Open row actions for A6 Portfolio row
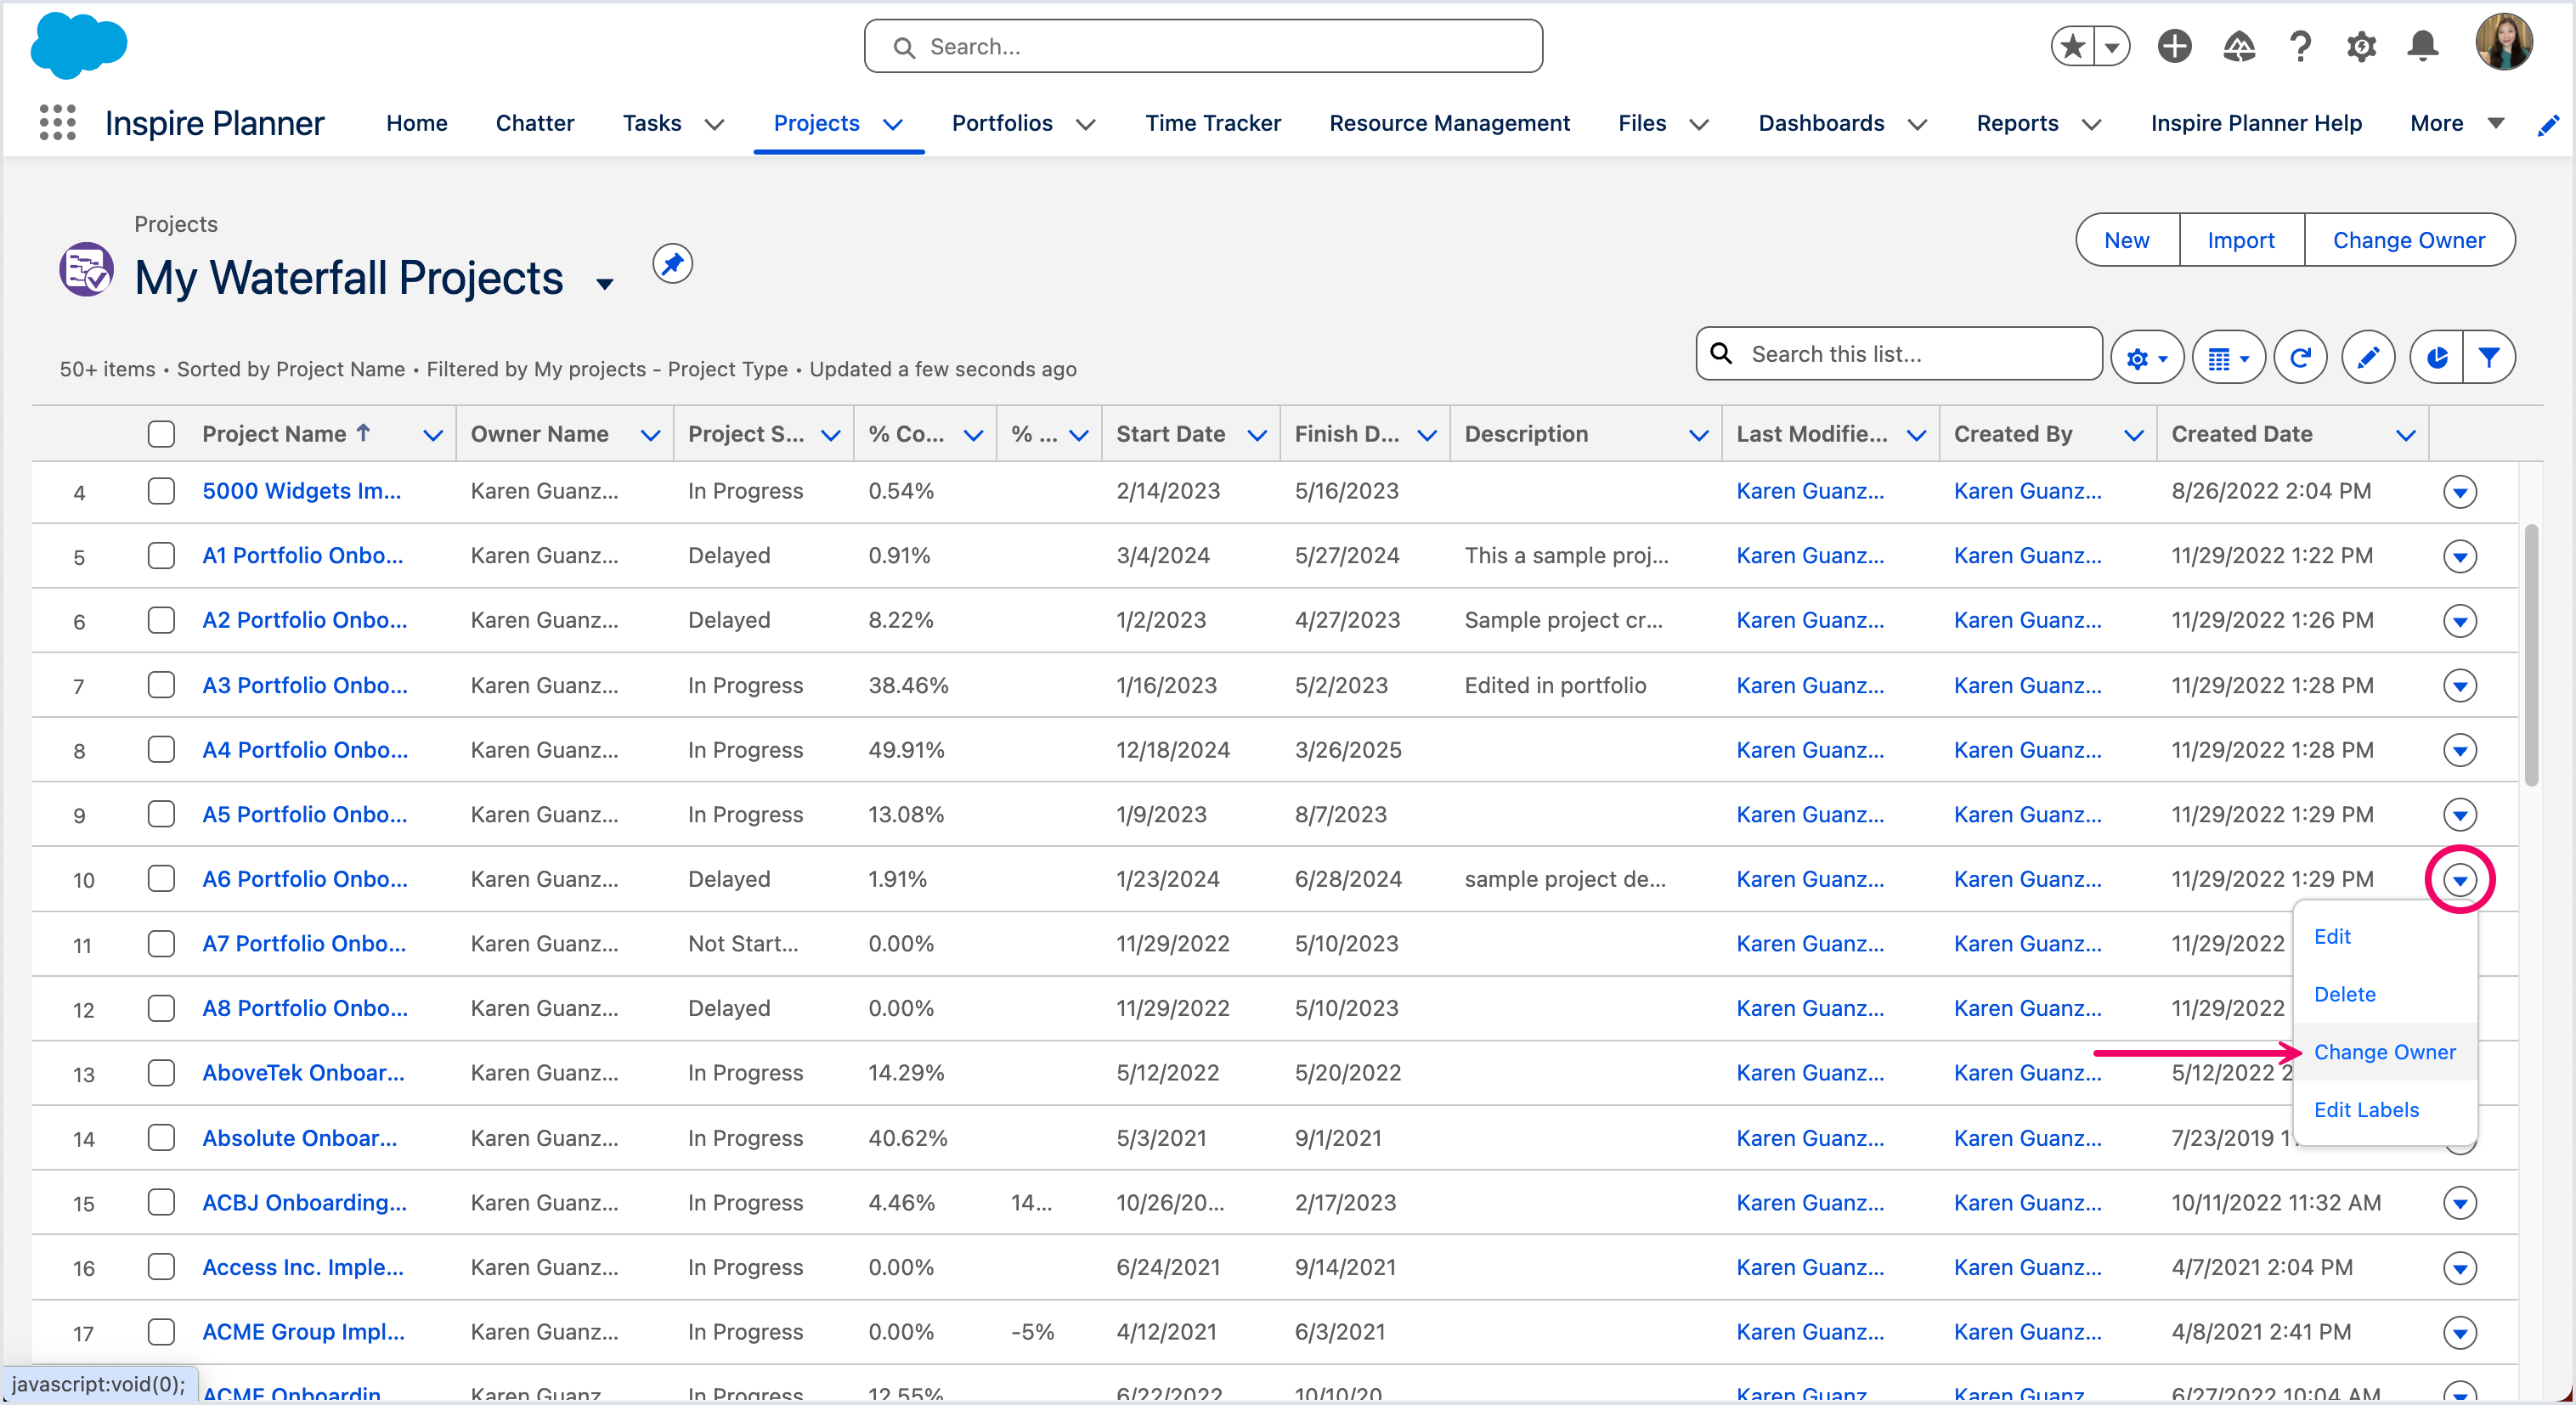2576x1405 pixels. pyautogui.click(x=2459, y=880)
